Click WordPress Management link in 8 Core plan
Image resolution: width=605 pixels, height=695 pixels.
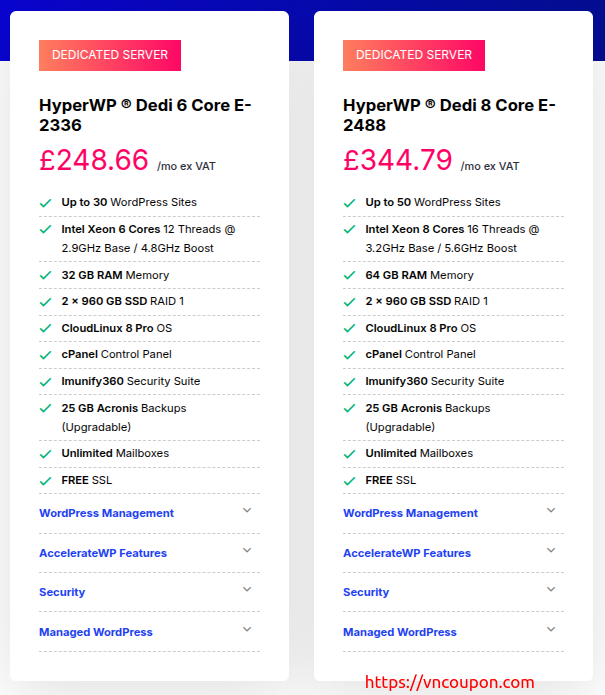[410, 513]
